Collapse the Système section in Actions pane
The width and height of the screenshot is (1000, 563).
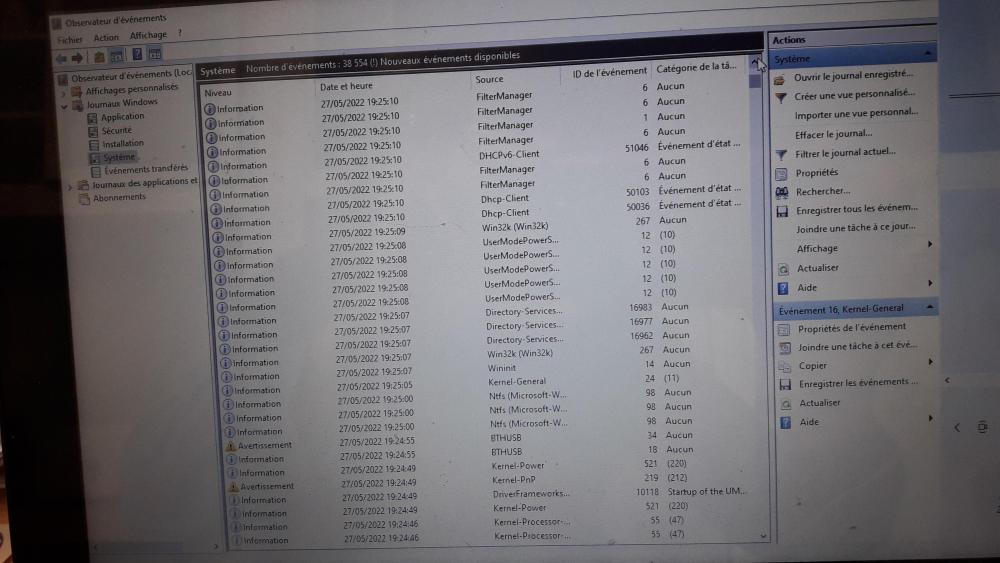927,53
